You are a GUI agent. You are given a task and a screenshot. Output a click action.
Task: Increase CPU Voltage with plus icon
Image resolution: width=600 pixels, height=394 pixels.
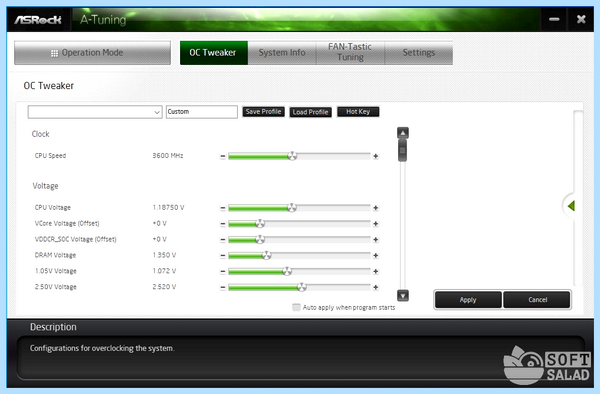pyautogui.click(x=376, y=208)
